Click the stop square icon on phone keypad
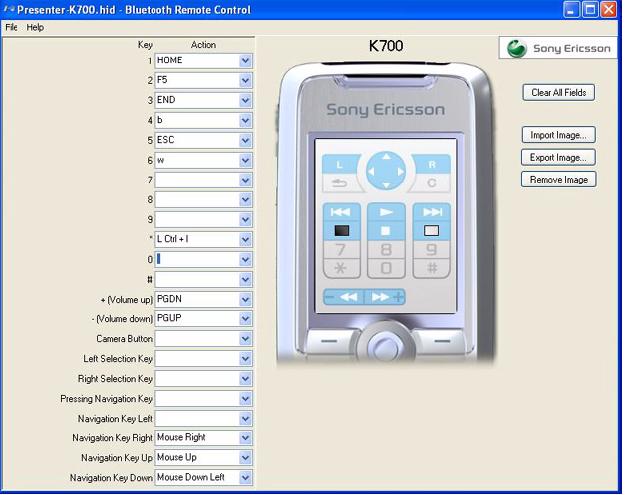Viewport: 625px width, 495px height. tap(385, 230)
